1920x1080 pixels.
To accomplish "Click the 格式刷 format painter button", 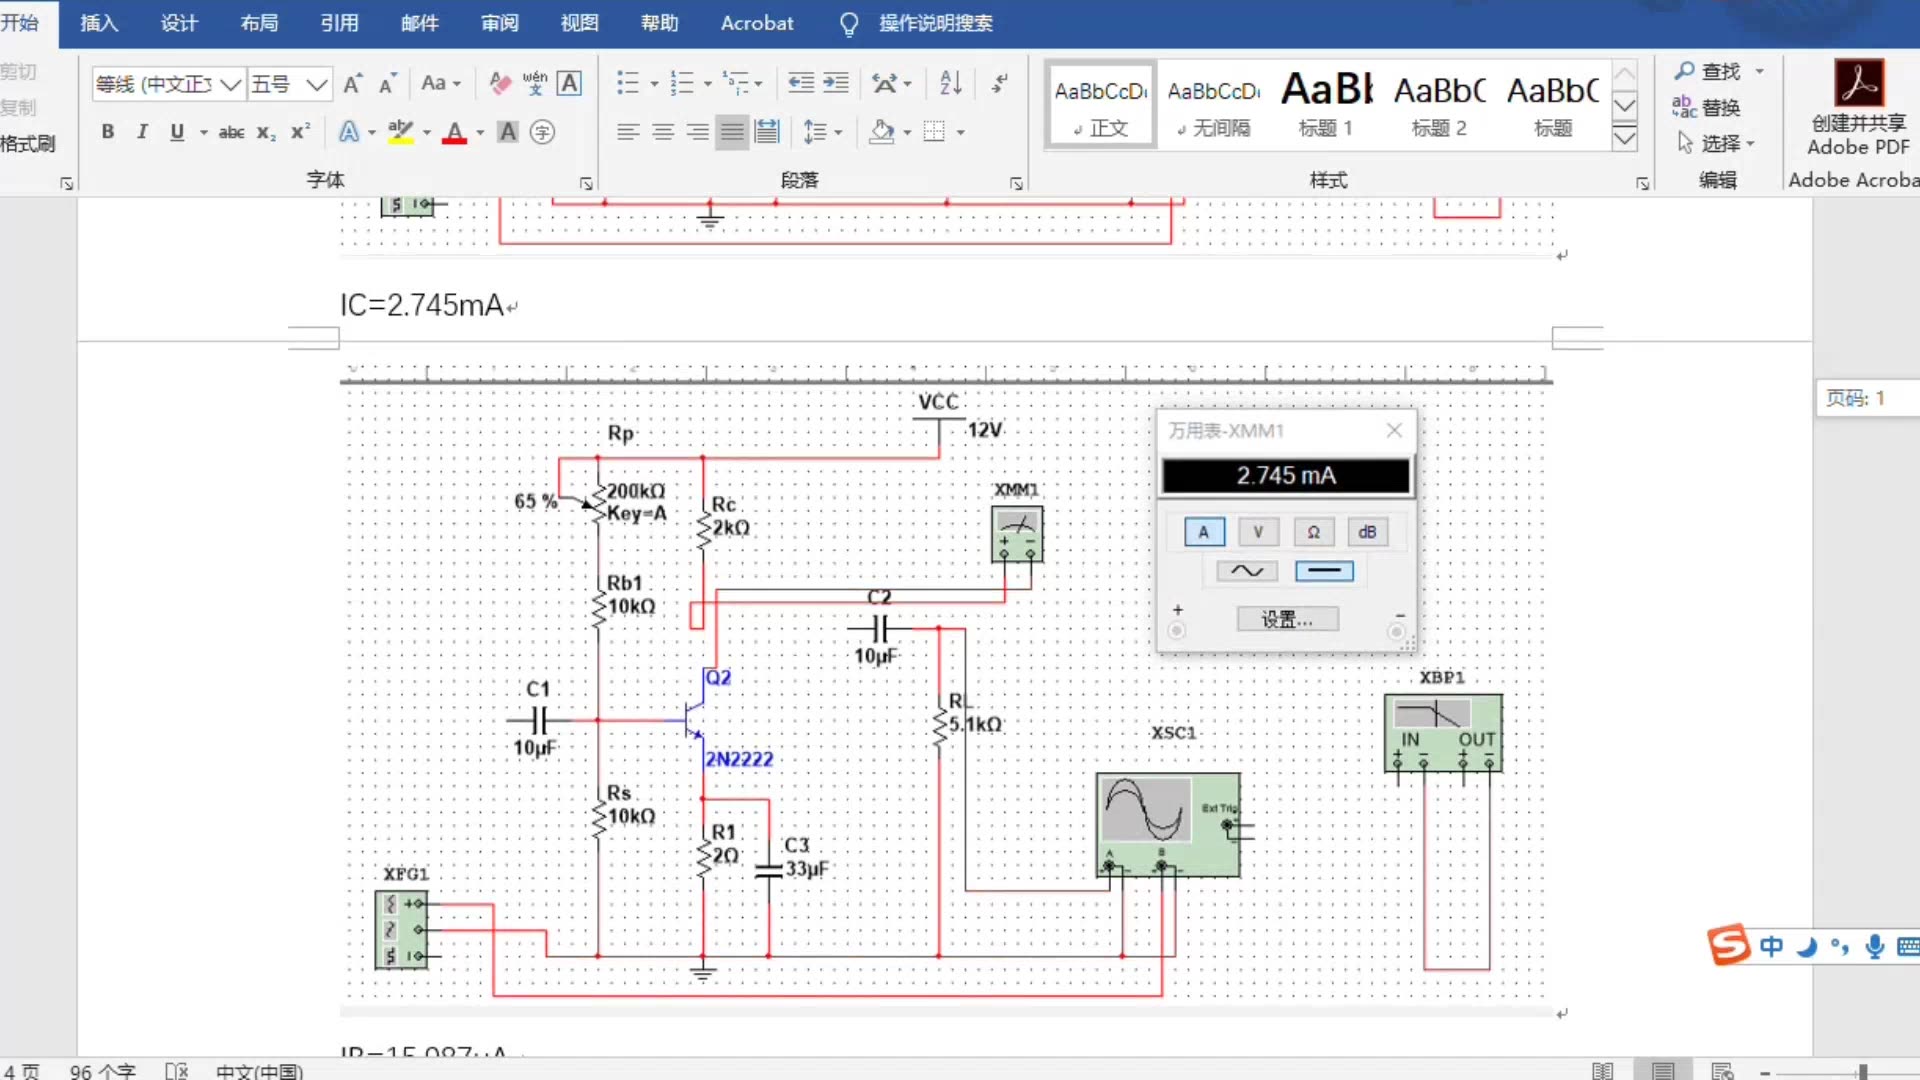I will click(x=28, y=143).
